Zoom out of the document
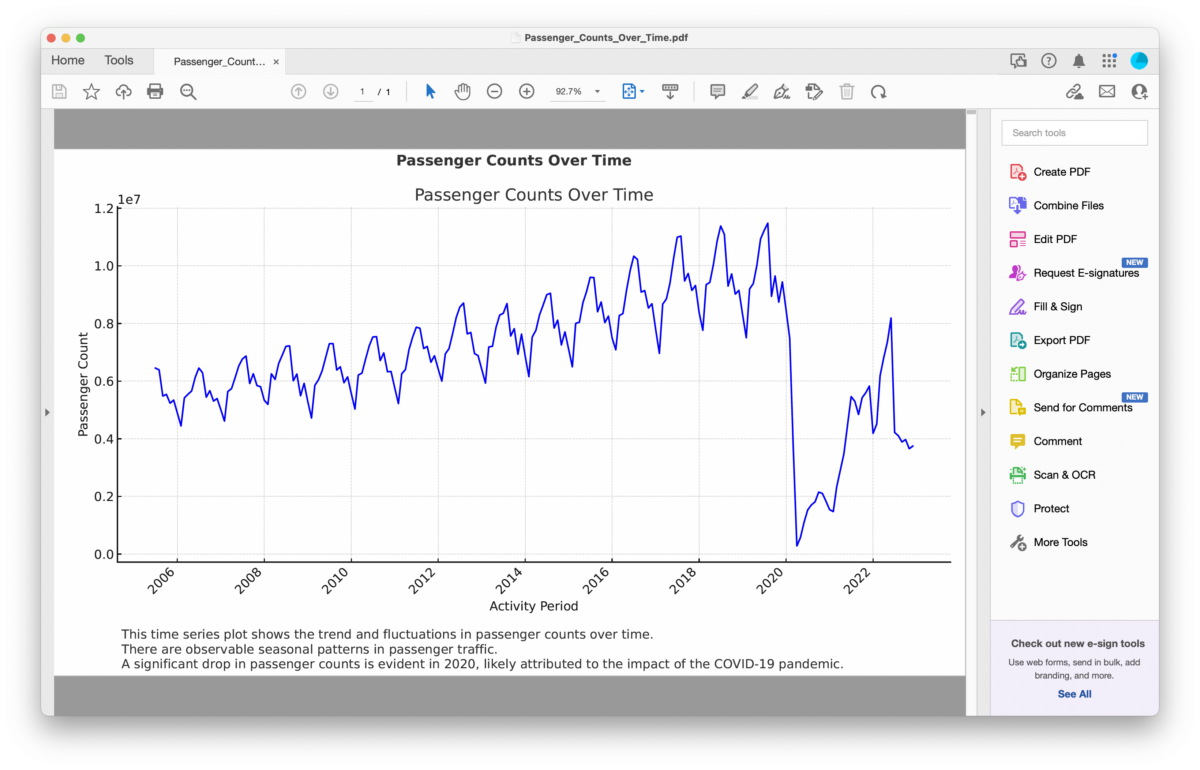The image size is (1200, 770). click(494, 91)
